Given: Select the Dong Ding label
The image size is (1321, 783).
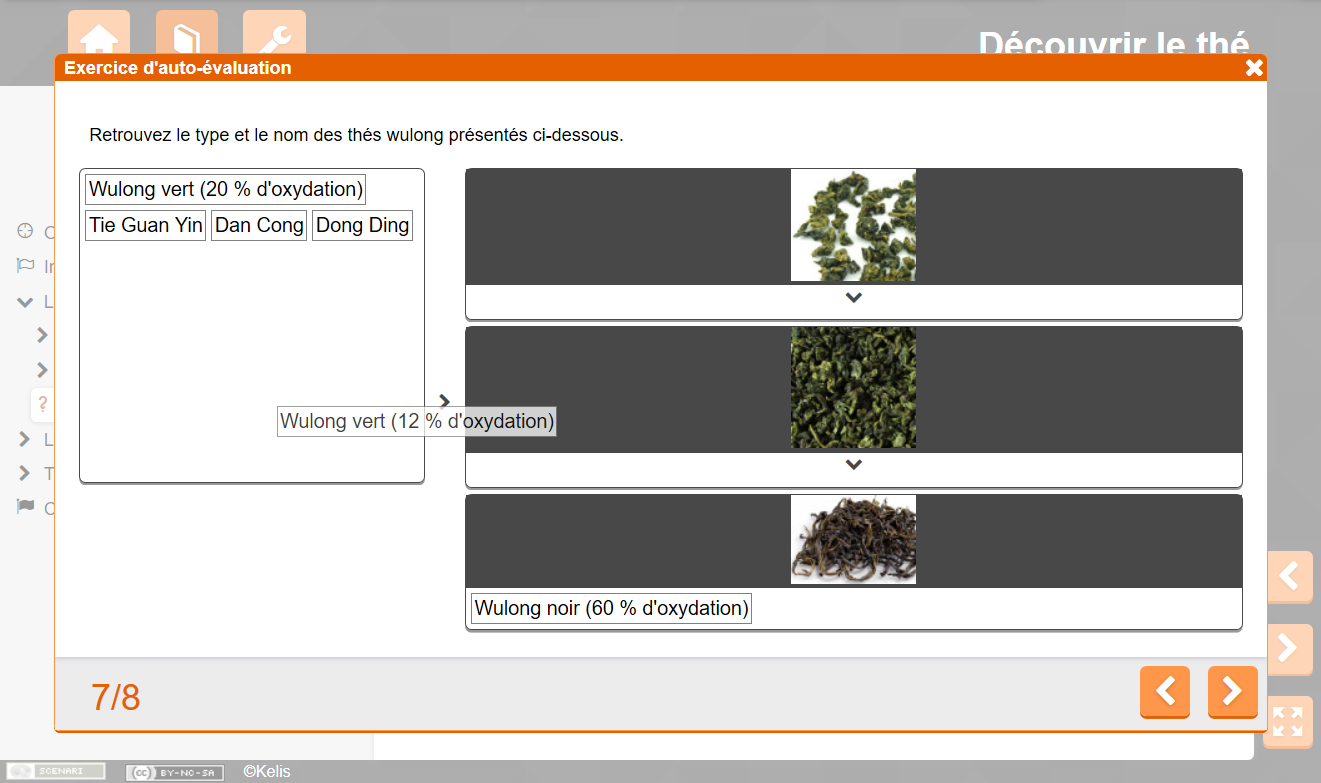Looking at the screenshot, I should (x=362, y=225).
